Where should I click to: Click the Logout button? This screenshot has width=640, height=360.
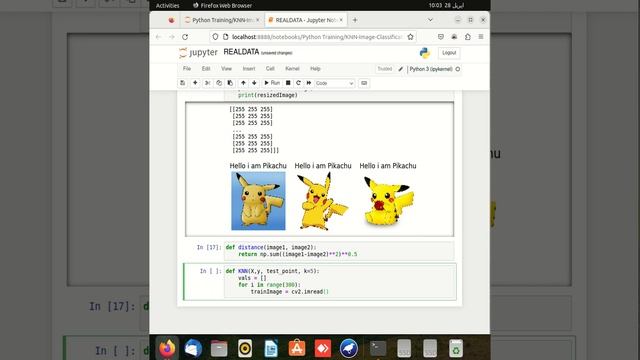click(x=449, y=53)
